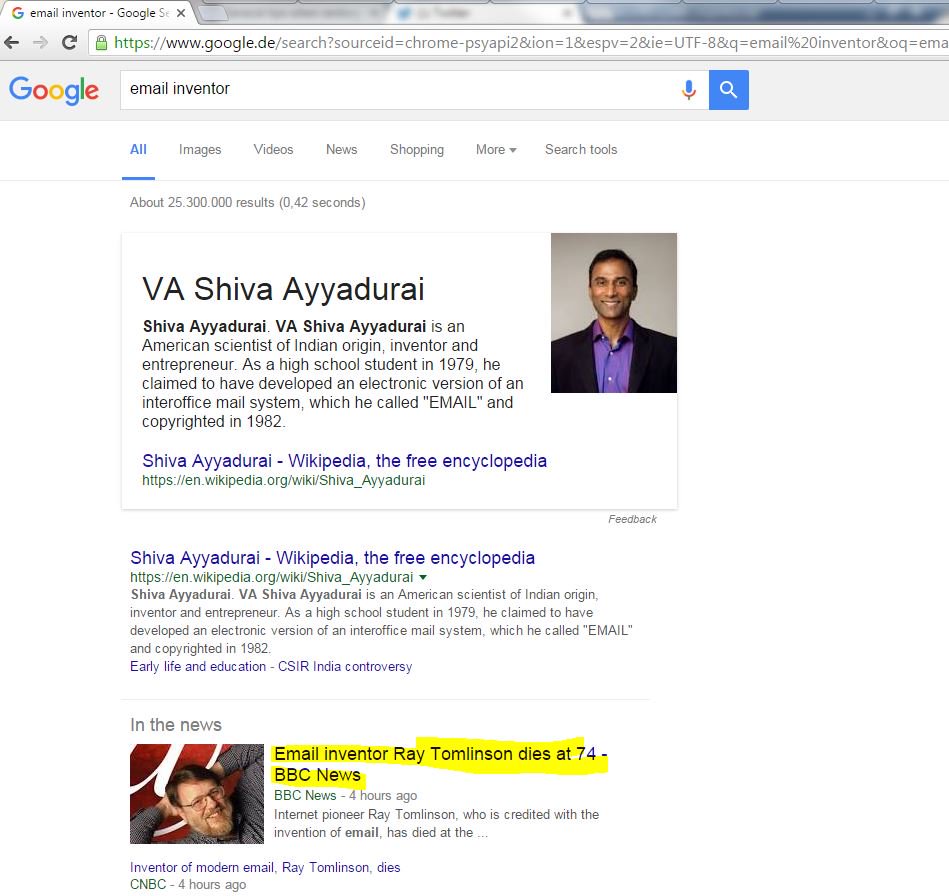Click the Feedback link under snippet
949x896 pixels.
click(632, 519)
